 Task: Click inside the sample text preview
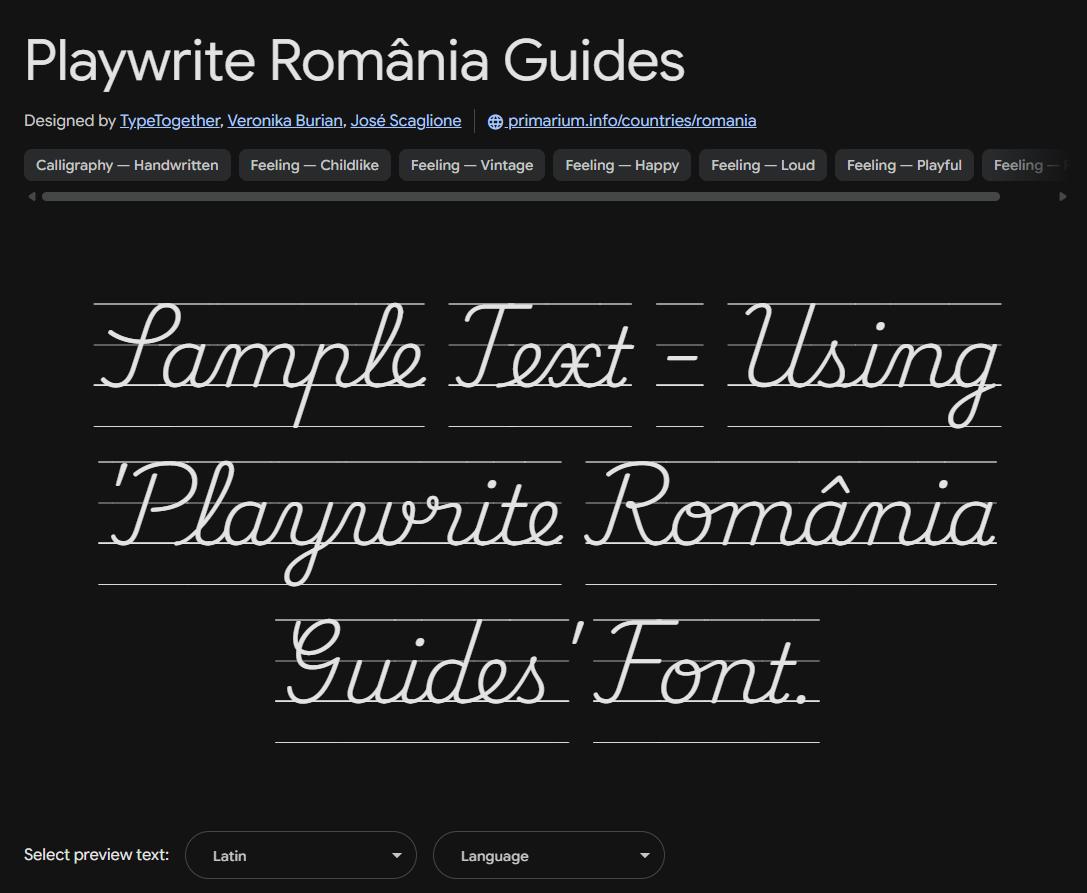tap(548, 523)
